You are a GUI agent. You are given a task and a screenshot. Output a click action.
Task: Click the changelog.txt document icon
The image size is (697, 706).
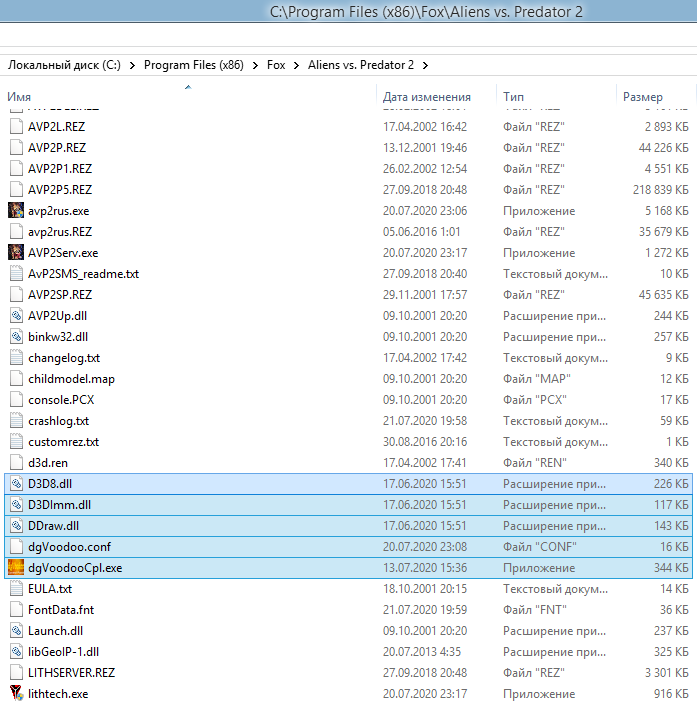pyautogui.click(x=16, y=358)
